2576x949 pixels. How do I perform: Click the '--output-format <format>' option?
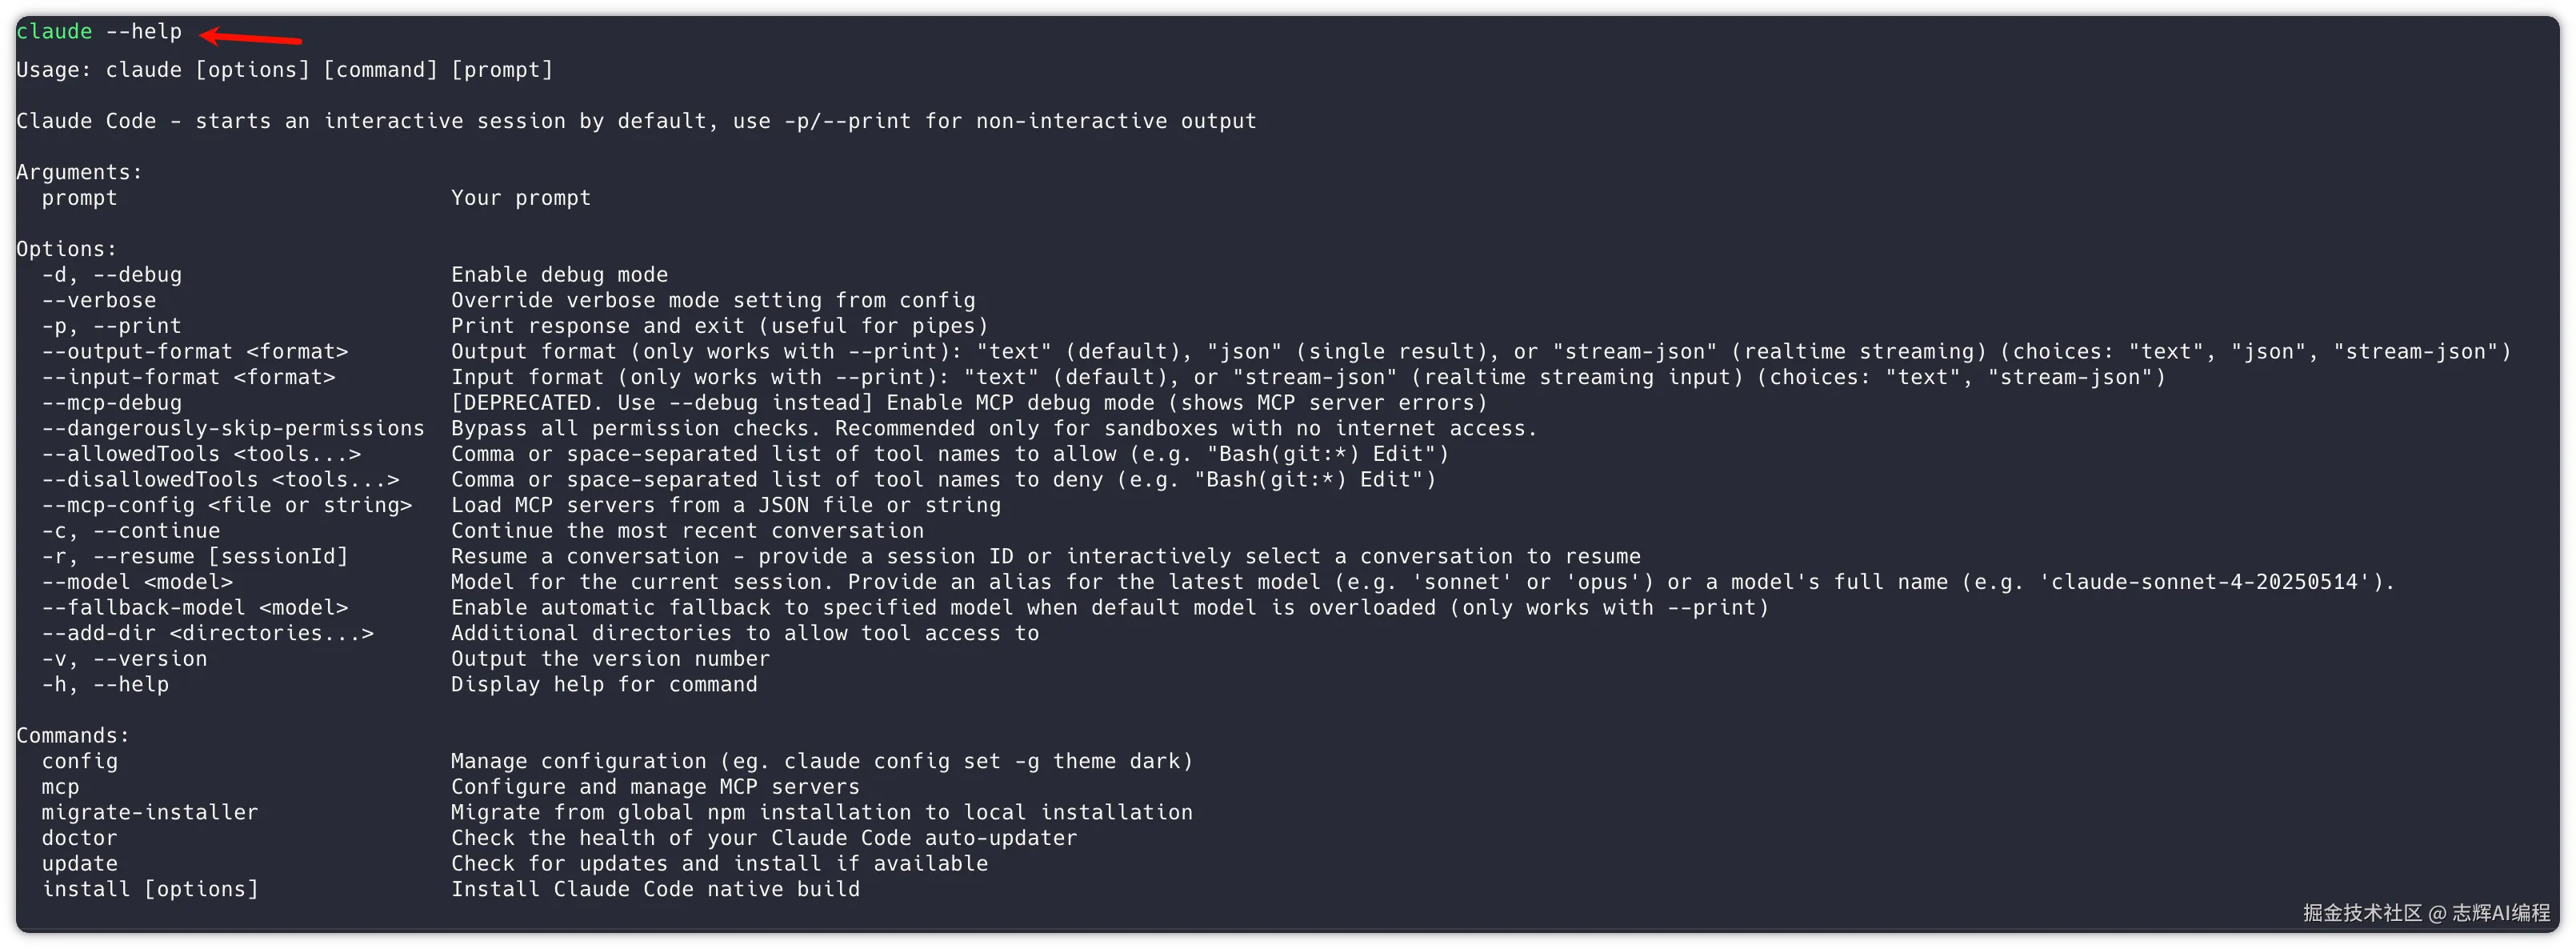[195, 352]
